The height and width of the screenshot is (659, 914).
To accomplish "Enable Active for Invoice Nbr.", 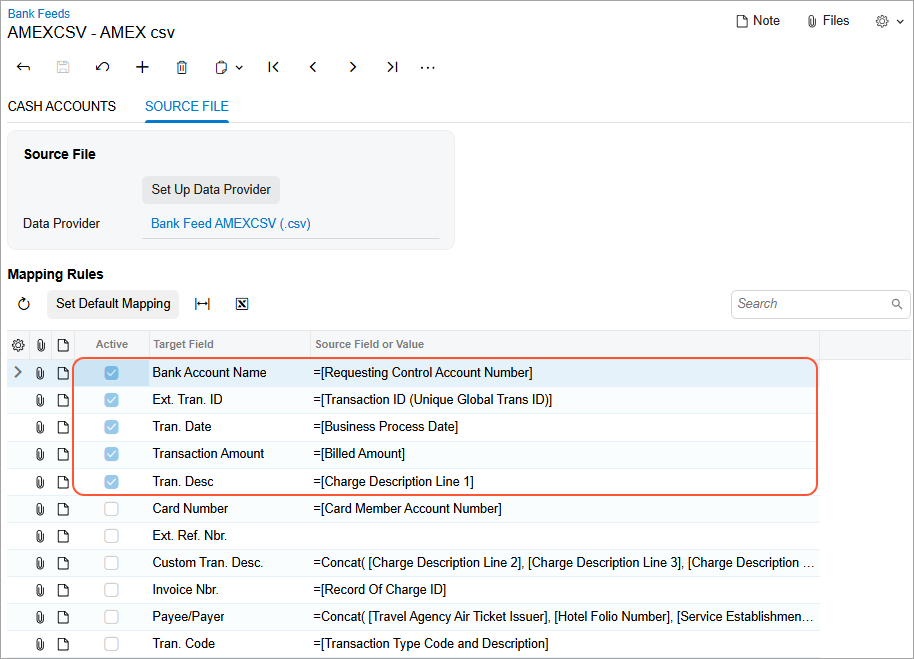I will (111, 590).
